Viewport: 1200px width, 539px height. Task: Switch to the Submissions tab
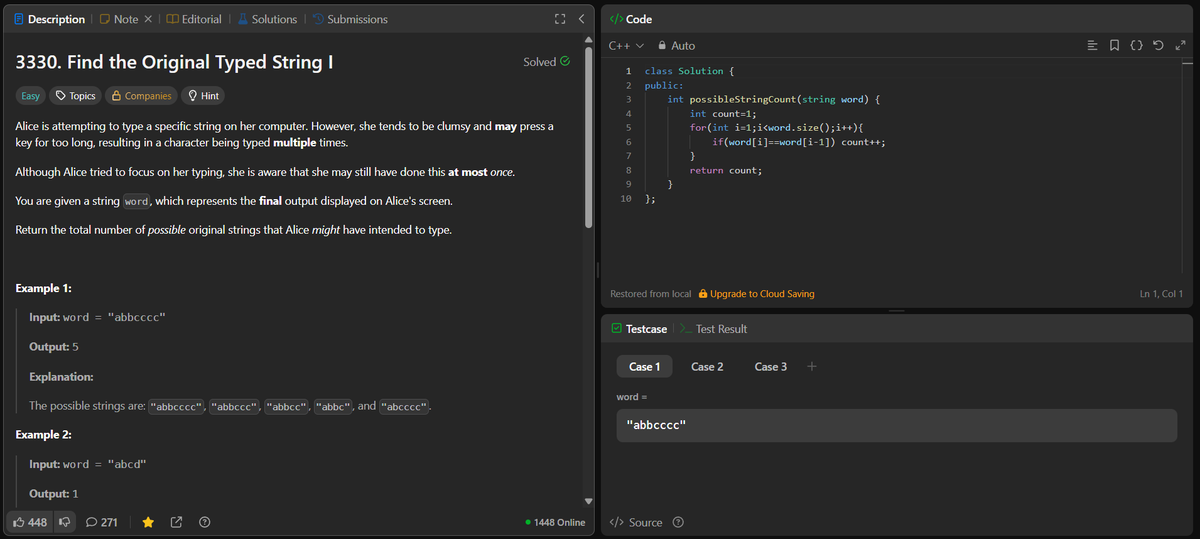[x=350, y=19]
